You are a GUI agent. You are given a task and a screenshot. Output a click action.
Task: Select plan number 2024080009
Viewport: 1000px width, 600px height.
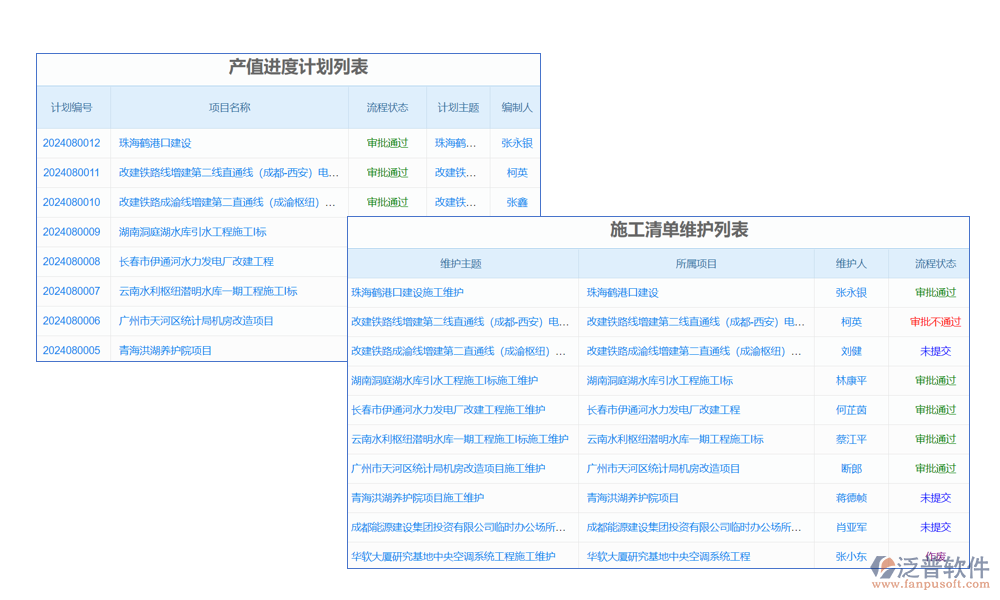pos(71,232)
